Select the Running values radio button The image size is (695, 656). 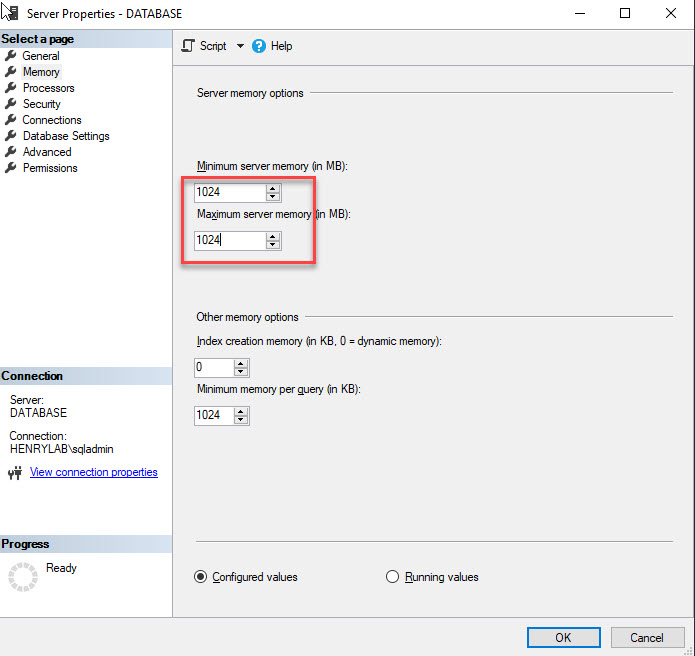[x=392, y=577]
